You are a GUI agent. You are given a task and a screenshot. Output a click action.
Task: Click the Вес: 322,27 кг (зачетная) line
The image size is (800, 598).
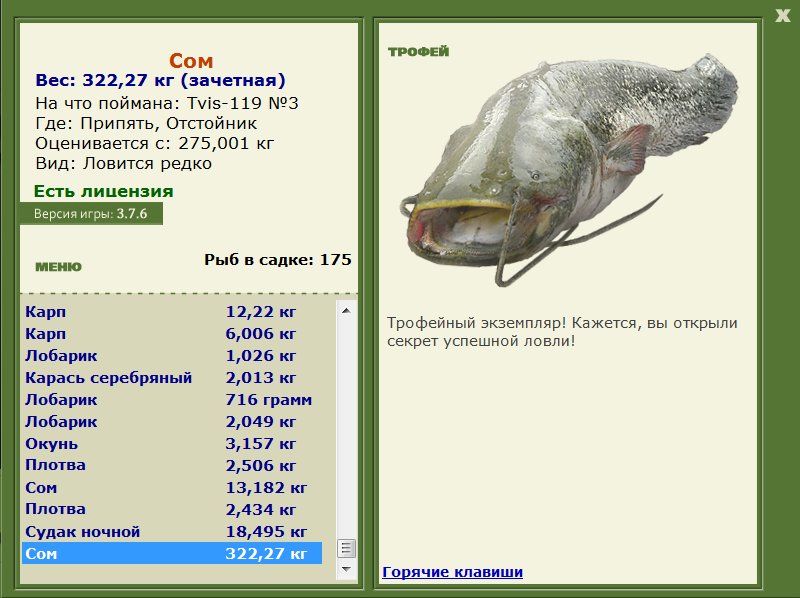pos(160,80)
